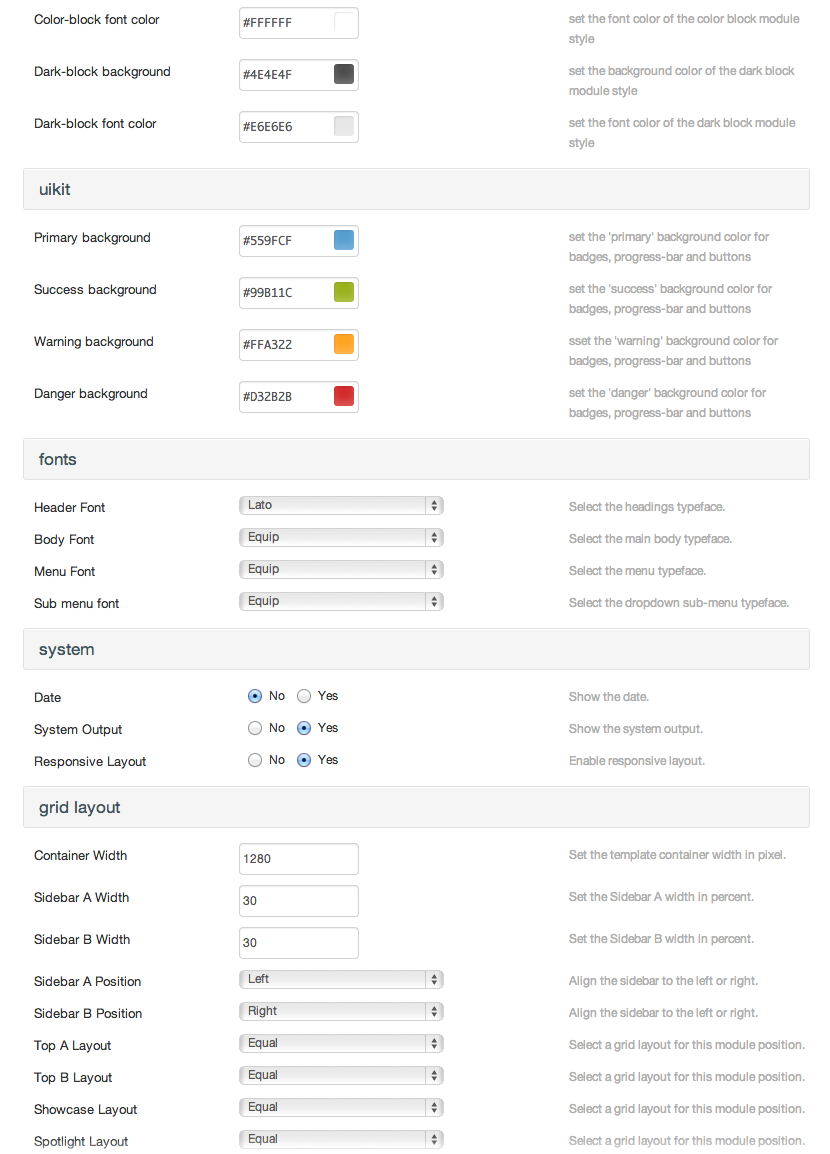Click the Primary background label

pyautogui.click(x=92, y=238)
